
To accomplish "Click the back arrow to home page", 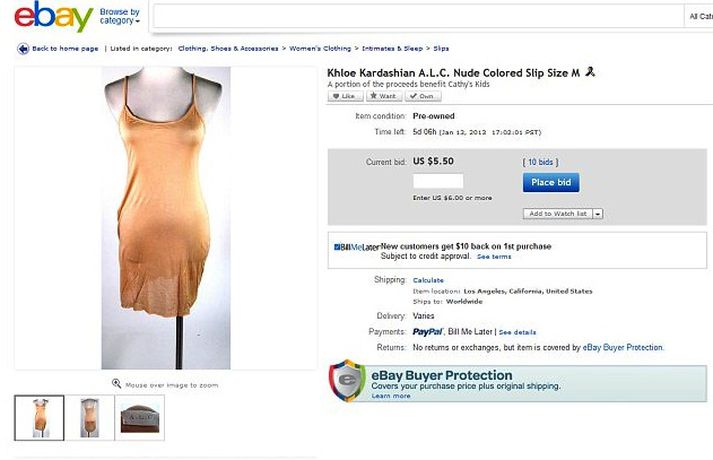I will point(22,48).
